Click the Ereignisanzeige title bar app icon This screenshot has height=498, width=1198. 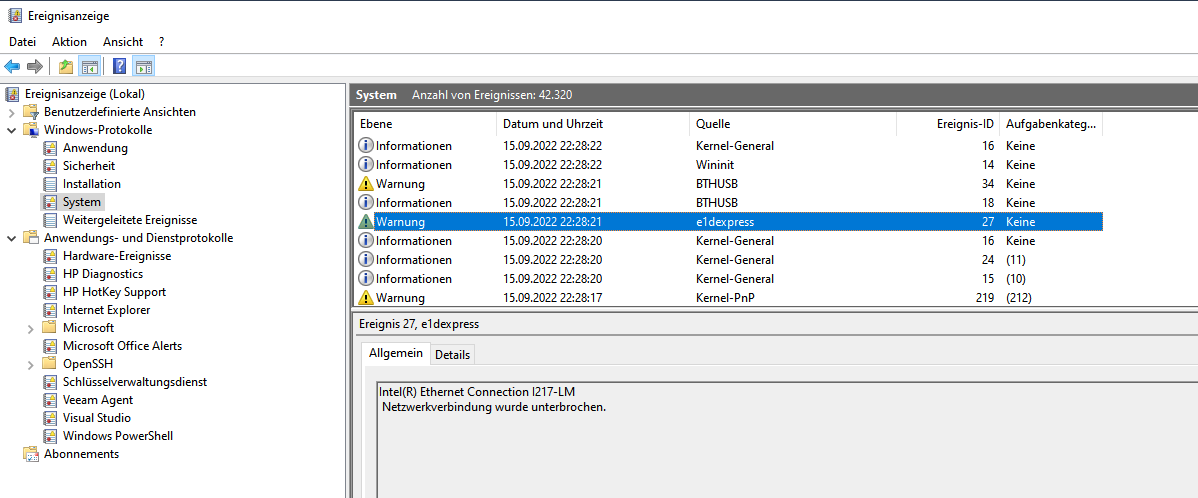pos(13,15)
